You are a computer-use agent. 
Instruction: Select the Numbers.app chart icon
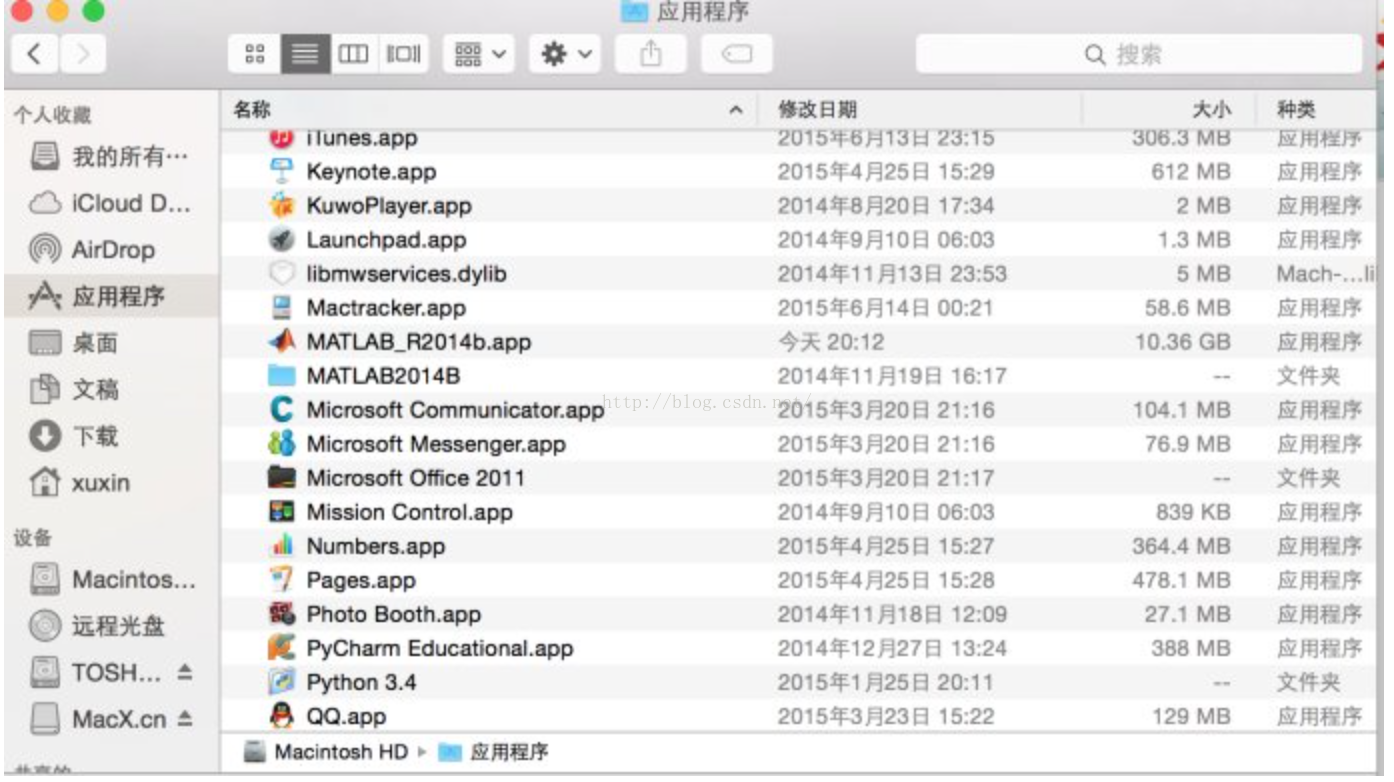[282, 546]
